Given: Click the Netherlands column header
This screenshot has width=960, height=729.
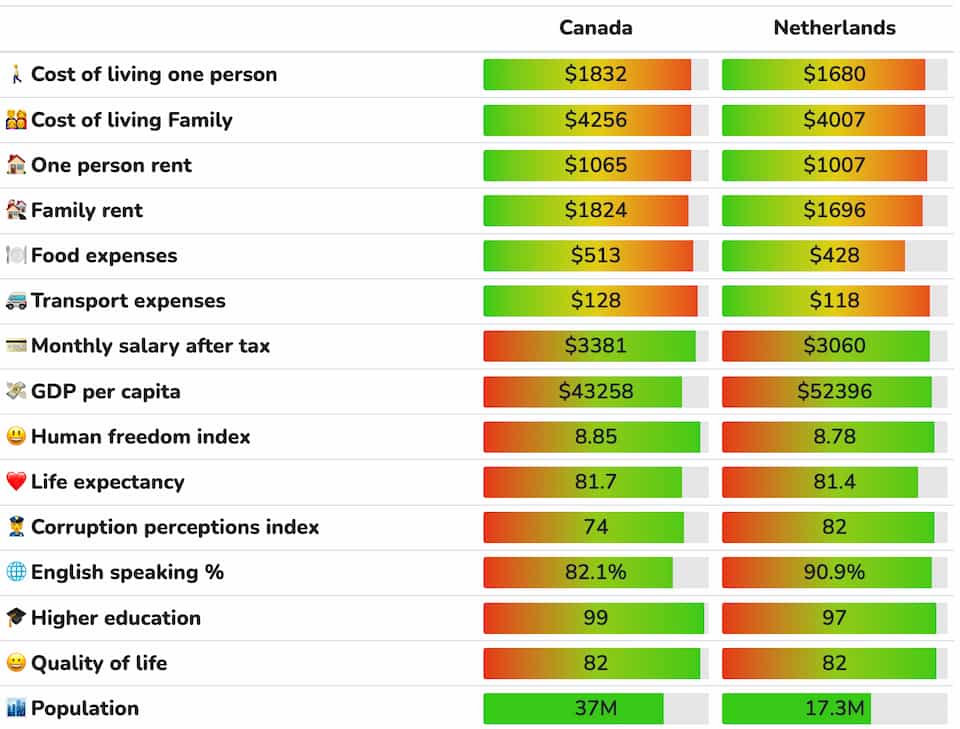Looking at the screenshot, I should tap(834, 28).
